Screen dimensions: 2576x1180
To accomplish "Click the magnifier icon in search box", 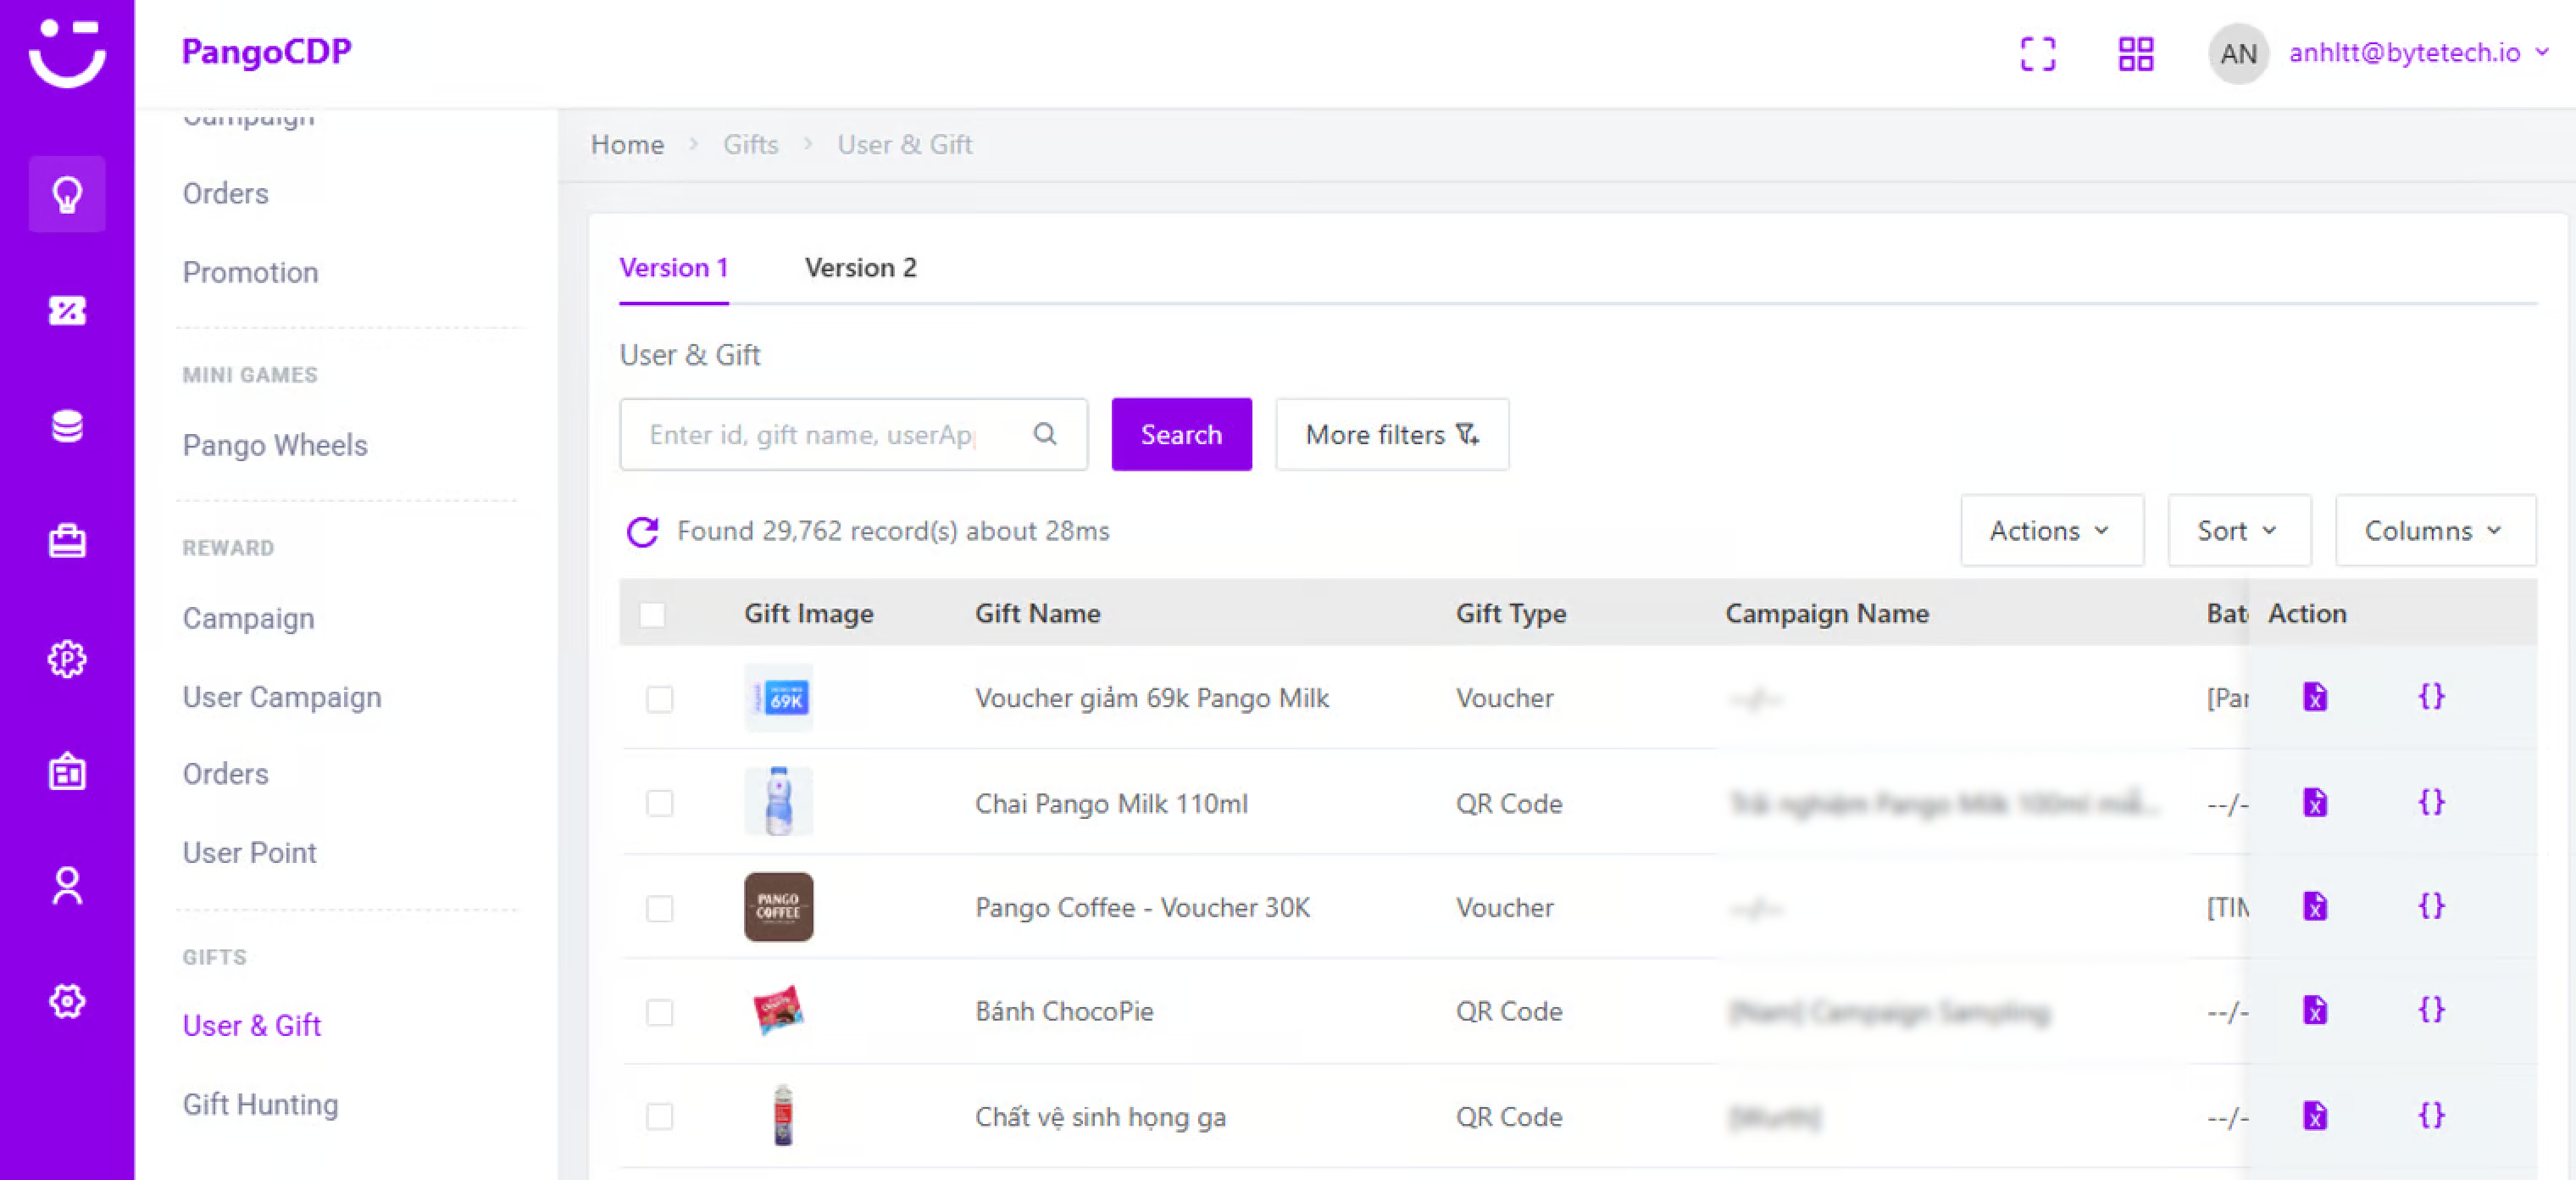I will click(1045, 434).
